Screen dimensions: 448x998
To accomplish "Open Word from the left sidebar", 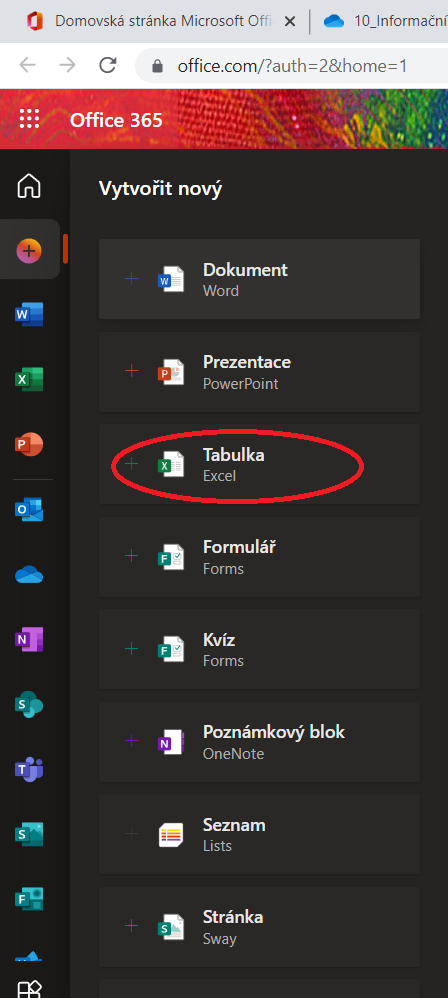I will point(29,314).
